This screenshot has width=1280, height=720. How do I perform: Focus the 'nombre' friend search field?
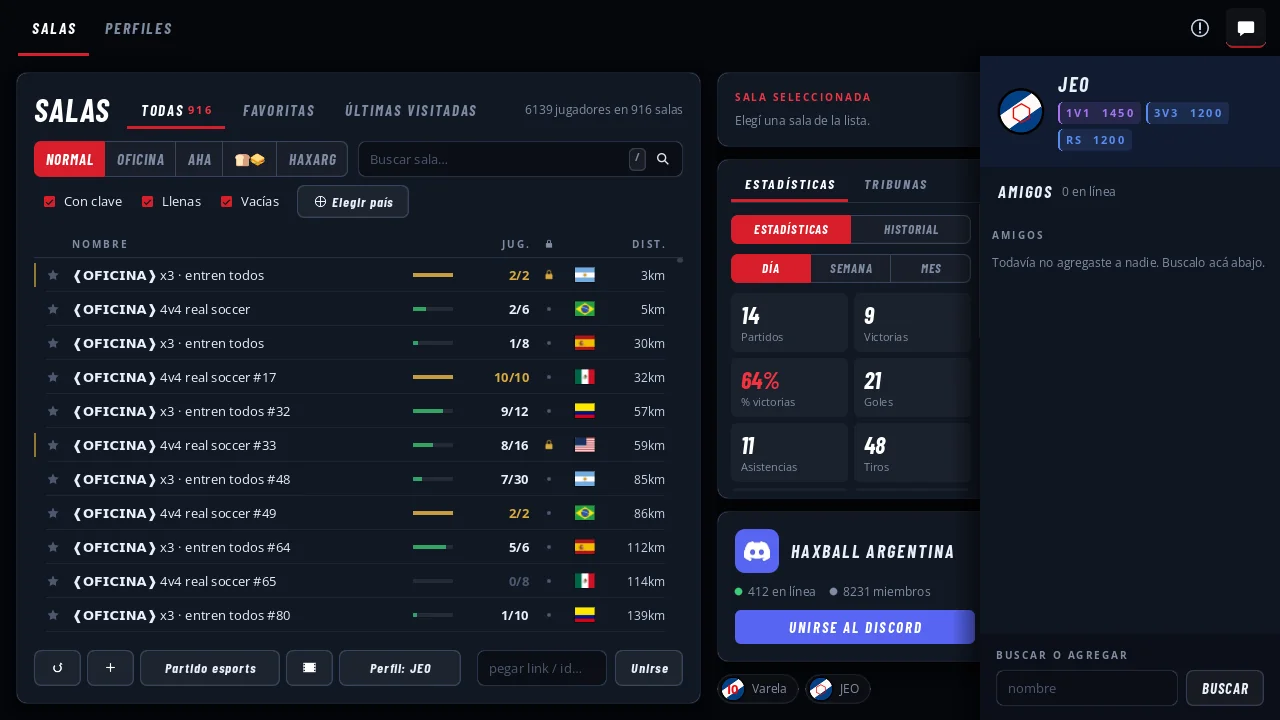point(1087,688)
